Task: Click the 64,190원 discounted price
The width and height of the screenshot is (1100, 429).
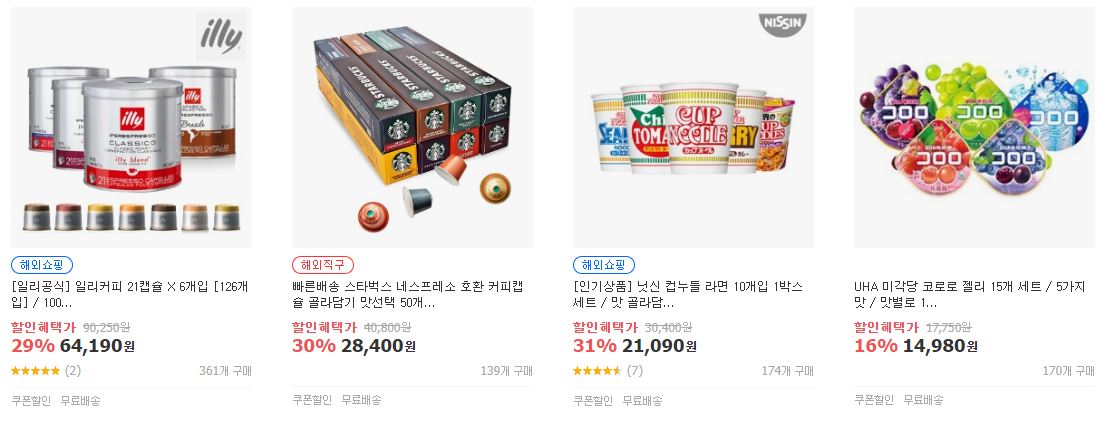Action: pos(98,346)
